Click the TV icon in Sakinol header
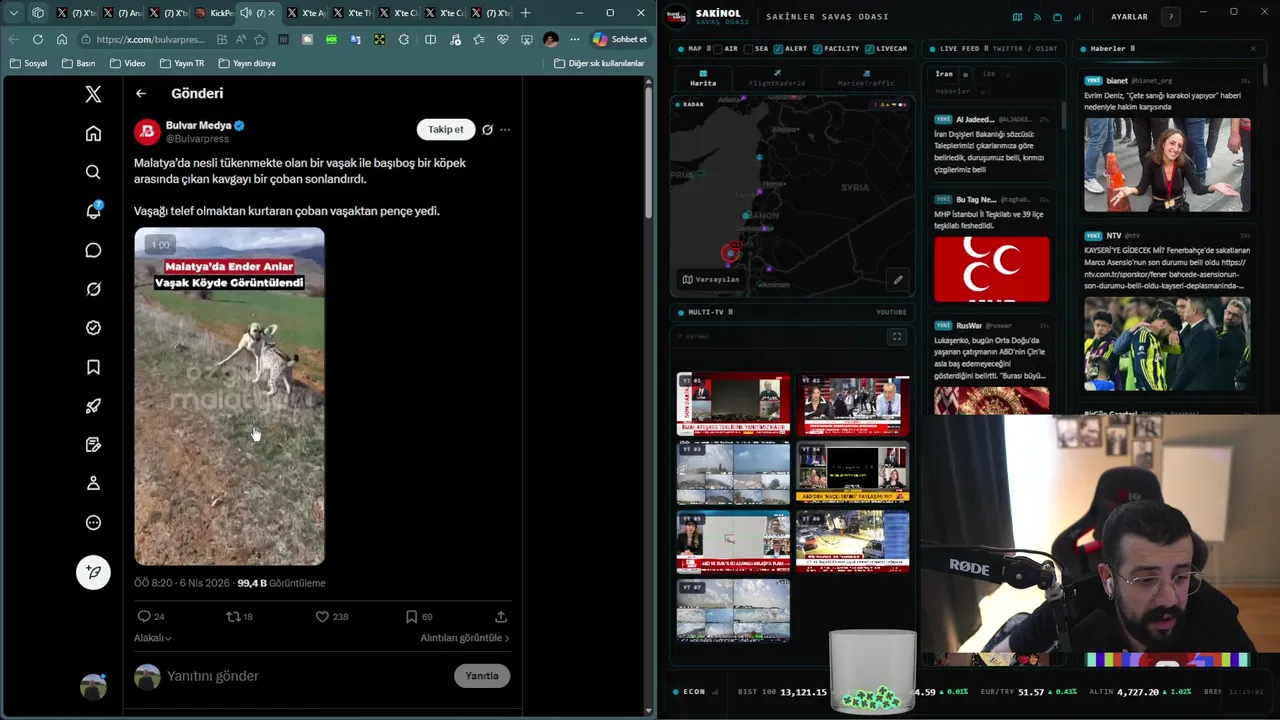This screenshot has height=720, width=1280. (1057, 17)
